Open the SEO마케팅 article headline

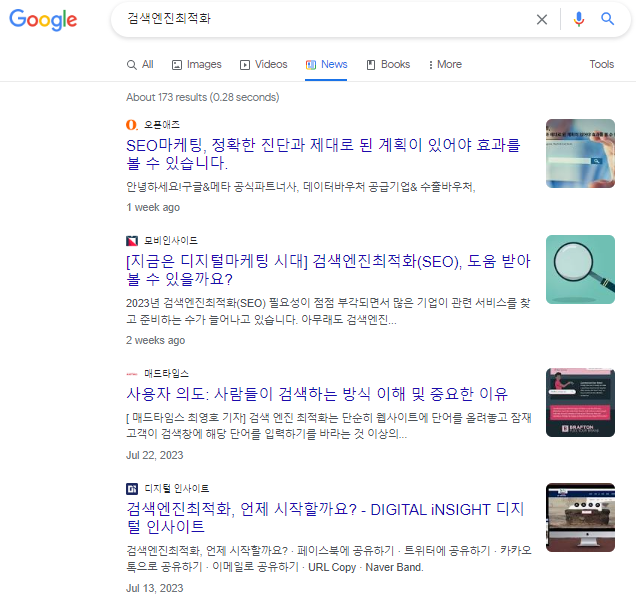(x=323, y=154)
